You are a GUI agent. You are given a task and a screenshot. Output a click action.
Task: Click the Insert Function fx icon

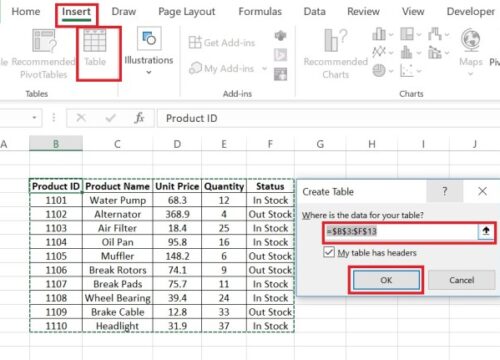(x=139, y=118)
